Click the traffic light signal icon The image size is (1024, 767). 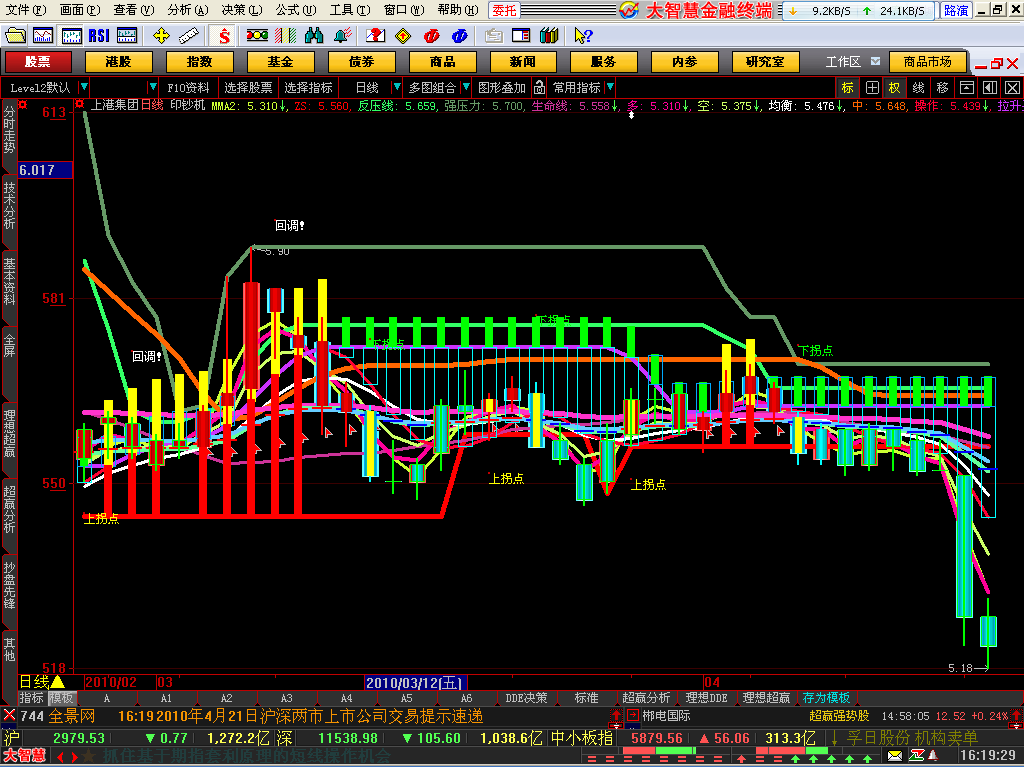click(x=257, y=36)
